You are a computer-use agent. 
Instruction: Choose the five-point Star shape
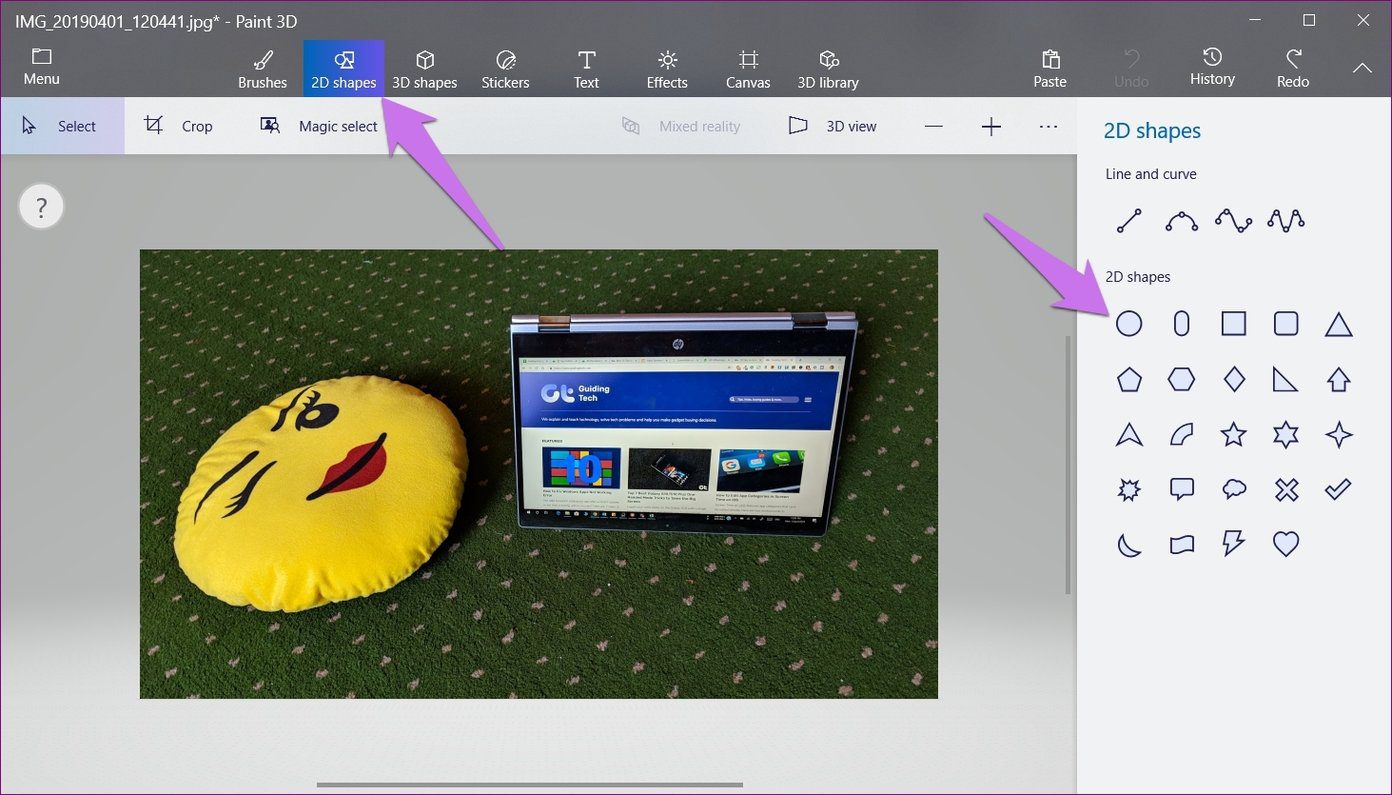coord(1234,434)
